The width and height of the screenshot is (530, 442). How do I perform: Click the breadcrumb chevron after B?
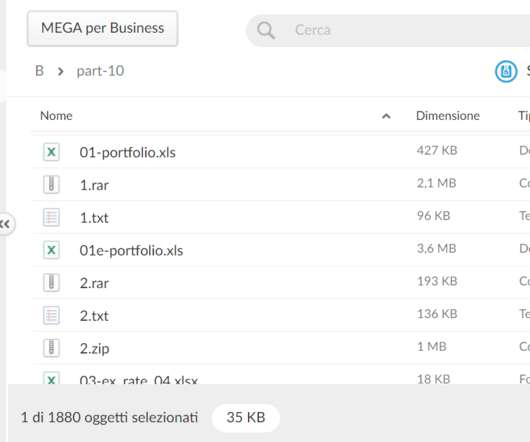click(61, 71)
